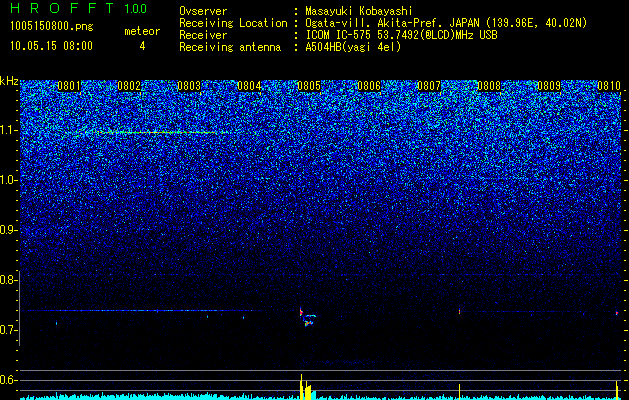629x400 pixels.
Task: Click the 0808 time marker
Action: 489,86
